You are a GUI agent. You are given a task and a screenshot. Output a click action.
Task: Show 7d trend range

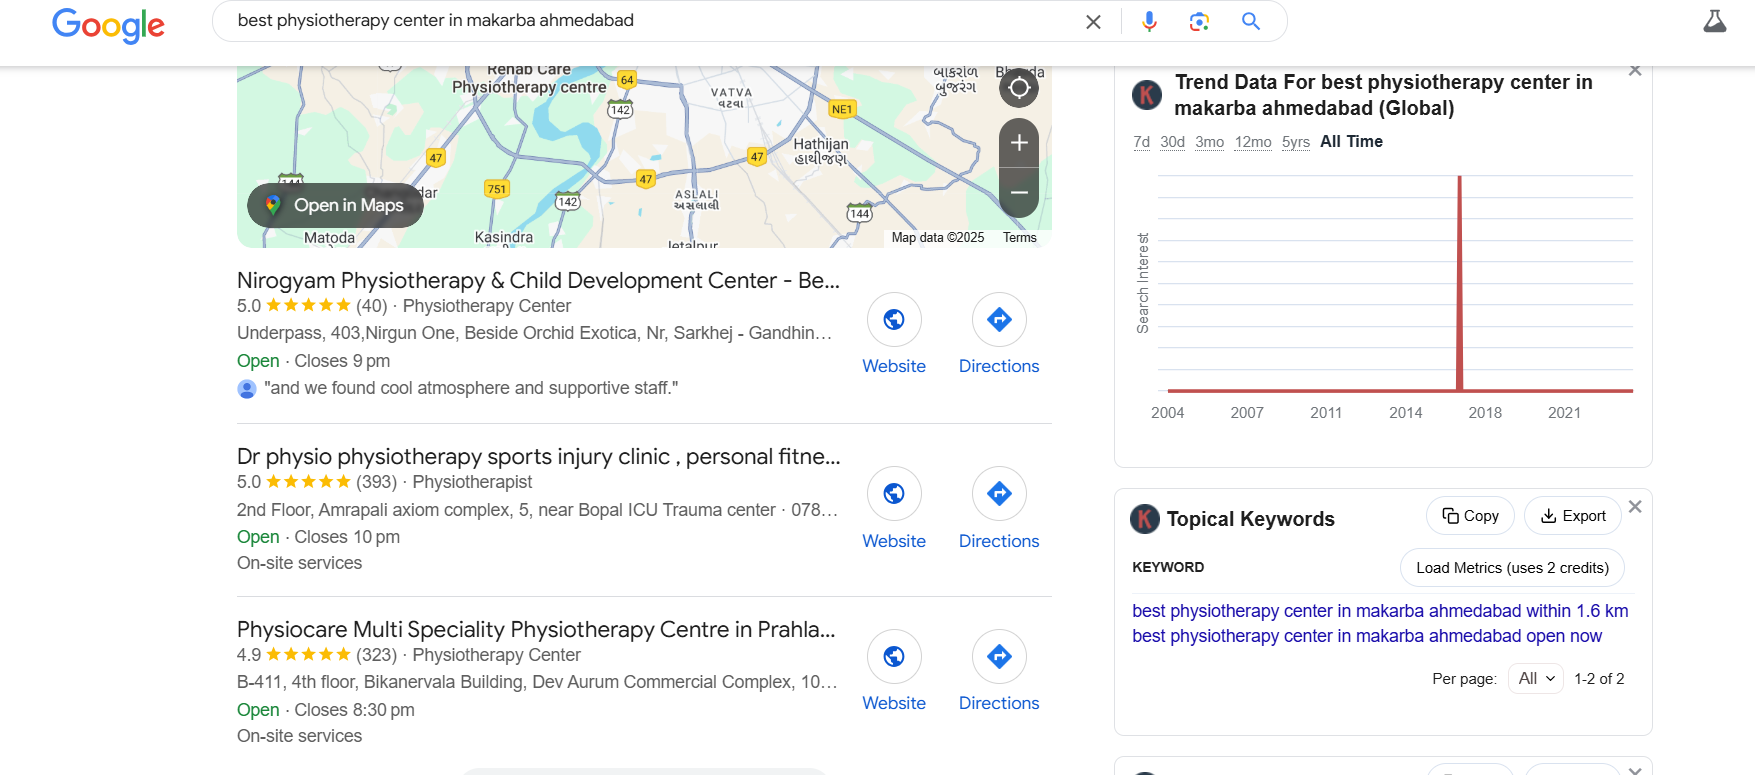point(1141,142)
